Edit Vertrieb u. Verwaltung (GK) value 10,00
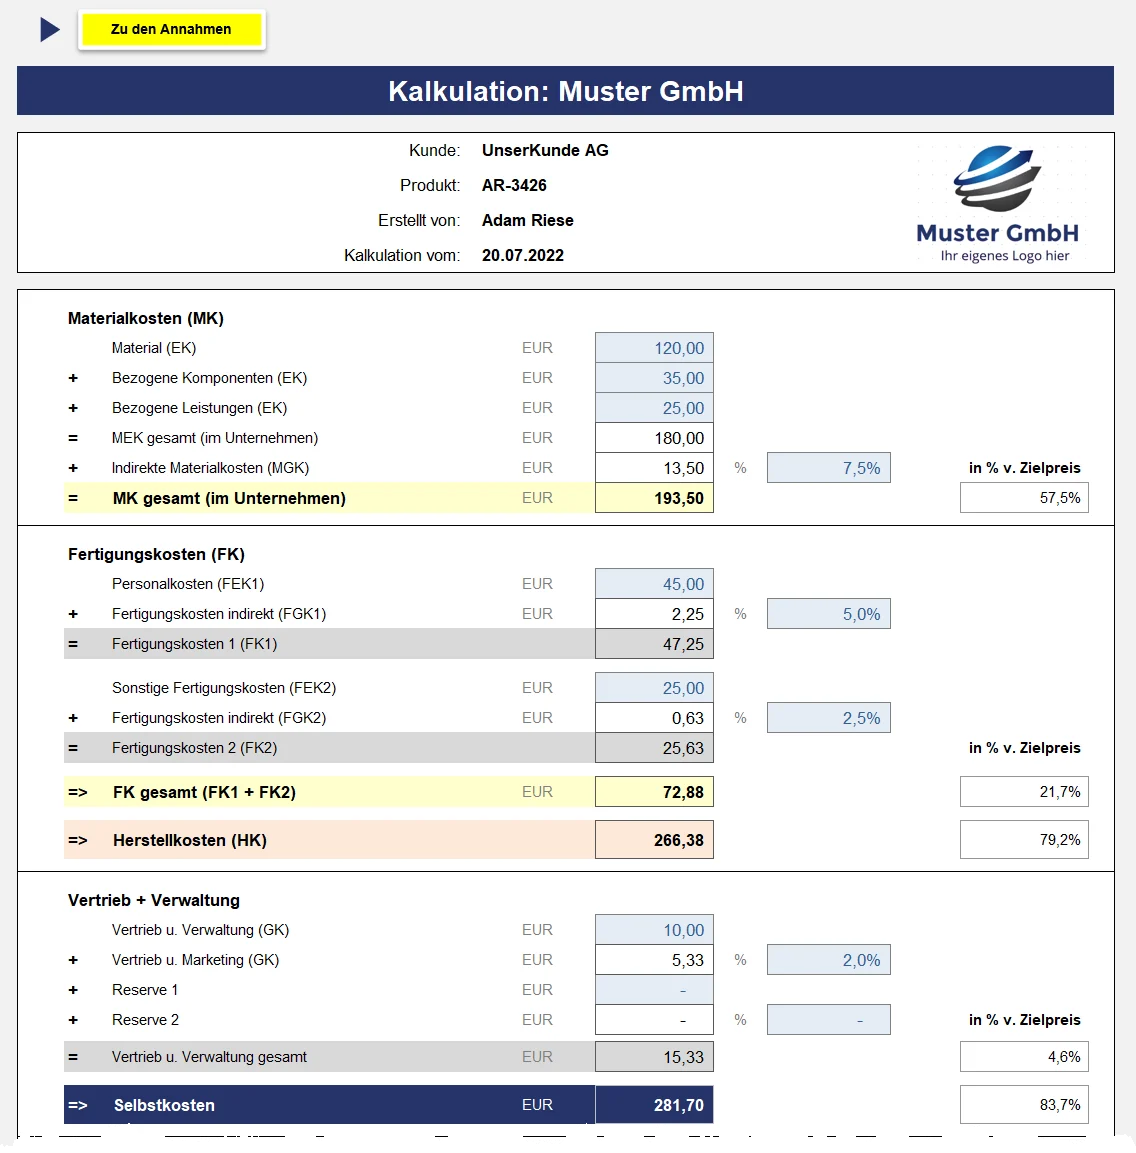This screenshot has width=1136, height=1153. 654,930
